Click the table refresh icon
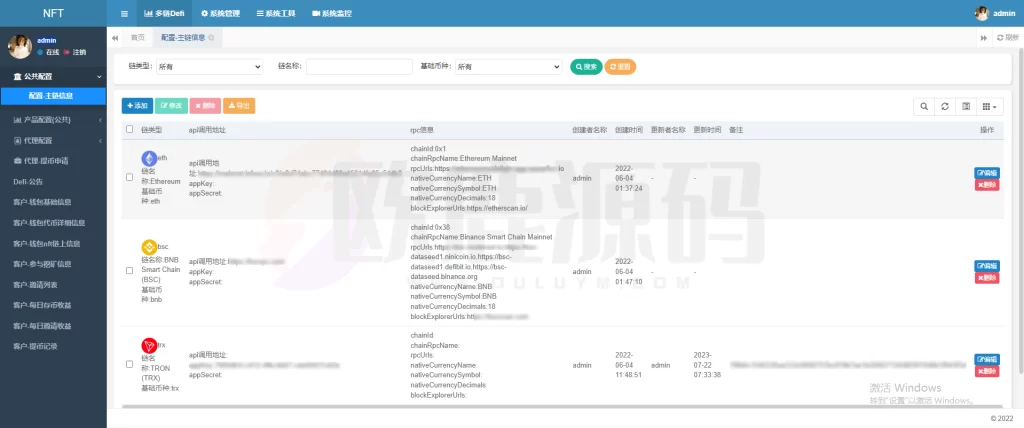 click(945, 107)
